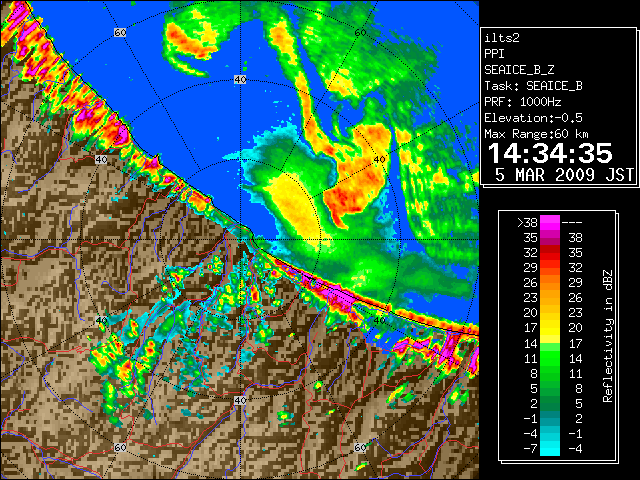Click the Reflectivity in dBZ legend title
The width and height of the screenshot is (640, 480).
(608, 336)
